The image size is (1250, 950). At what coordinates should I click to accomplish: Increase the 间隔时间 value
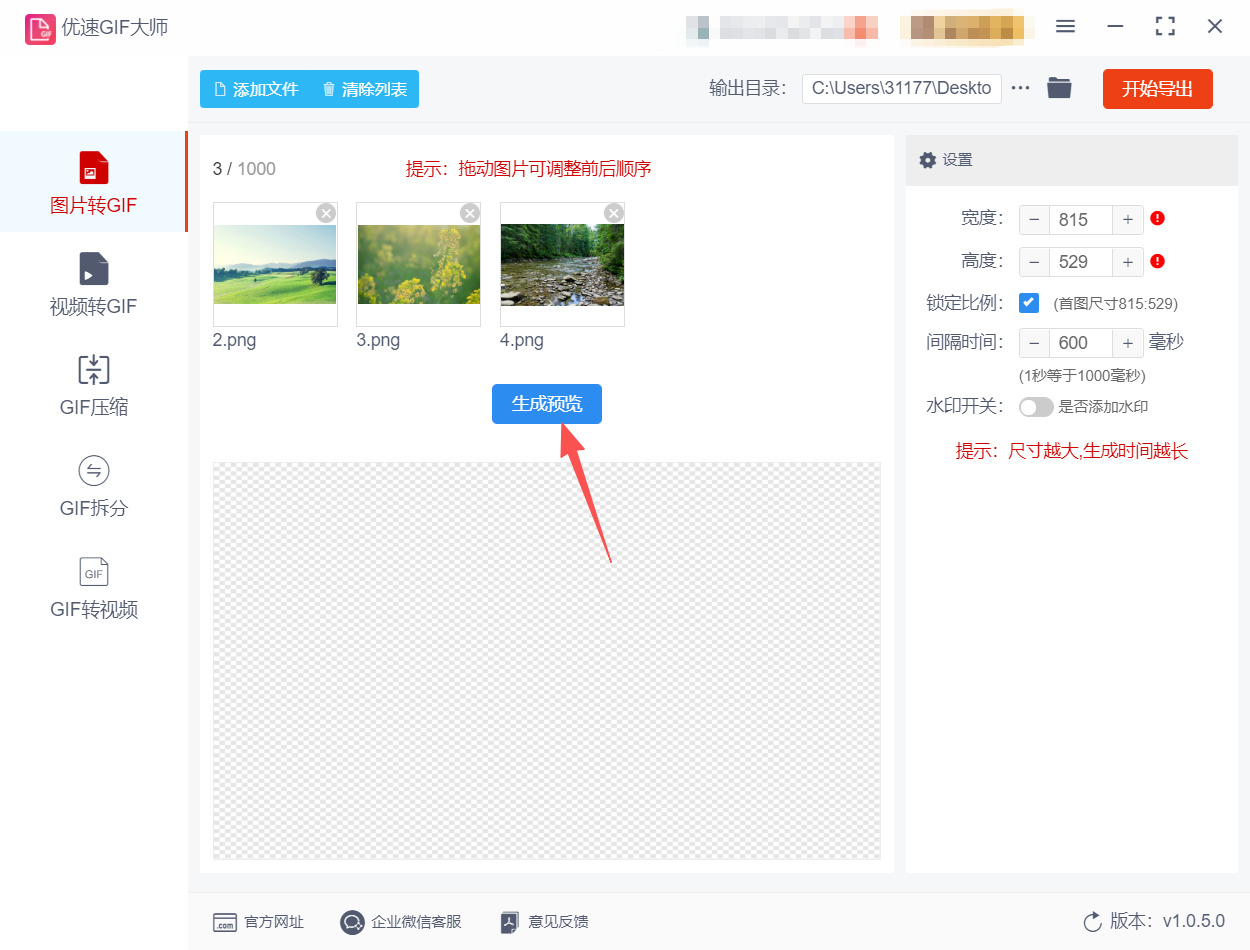coord(1127,343)
